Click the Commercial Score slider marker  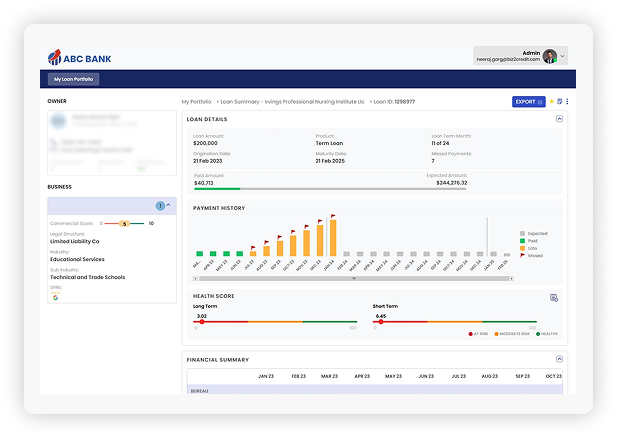pos(125,223)
